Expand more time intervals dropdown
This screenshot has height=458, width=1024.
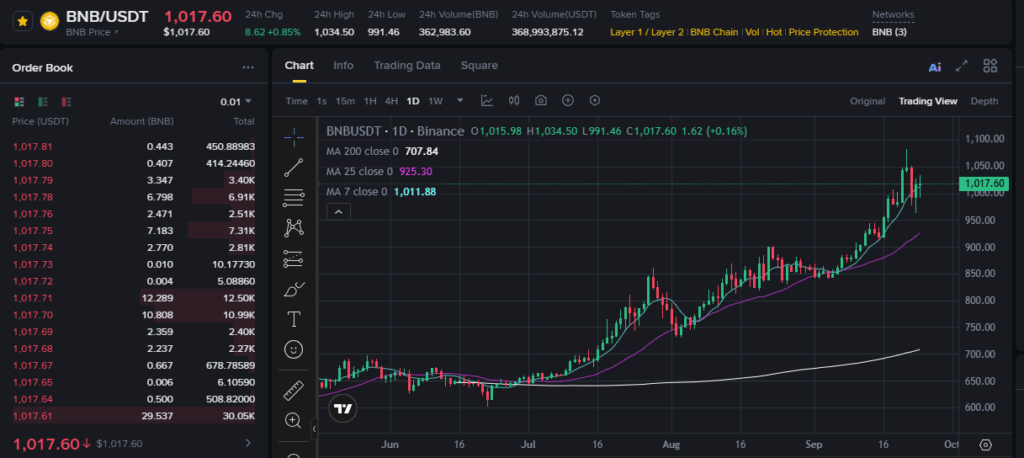click(x=460, y=101)
